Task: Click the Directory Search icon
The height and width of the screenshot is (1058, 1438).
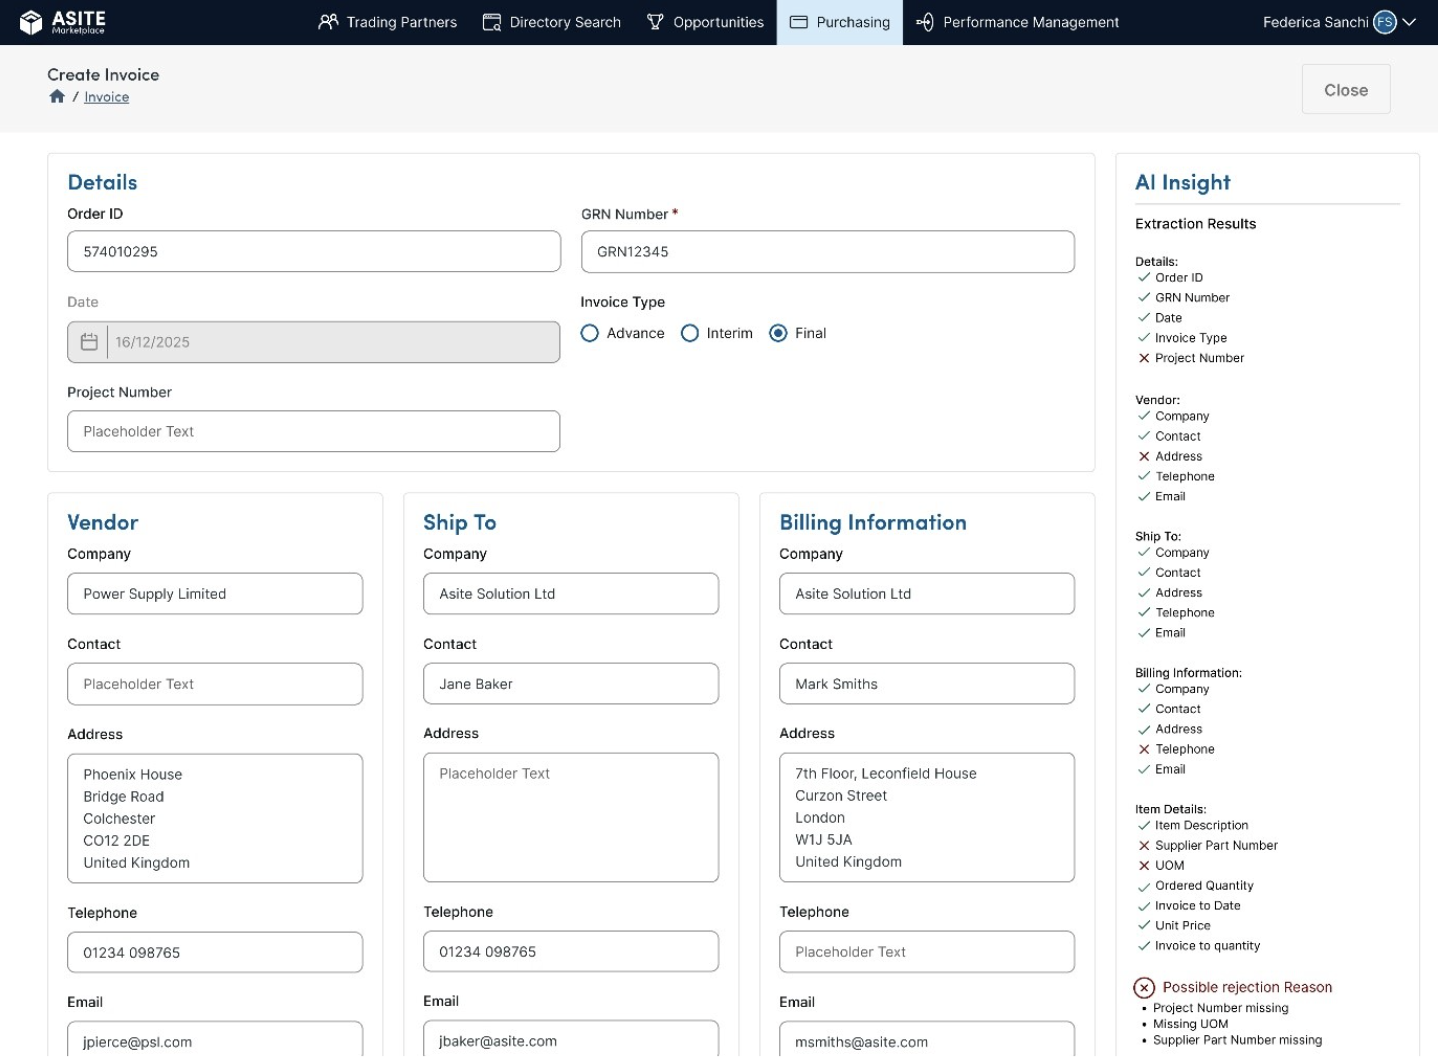Action: (491, 22)
